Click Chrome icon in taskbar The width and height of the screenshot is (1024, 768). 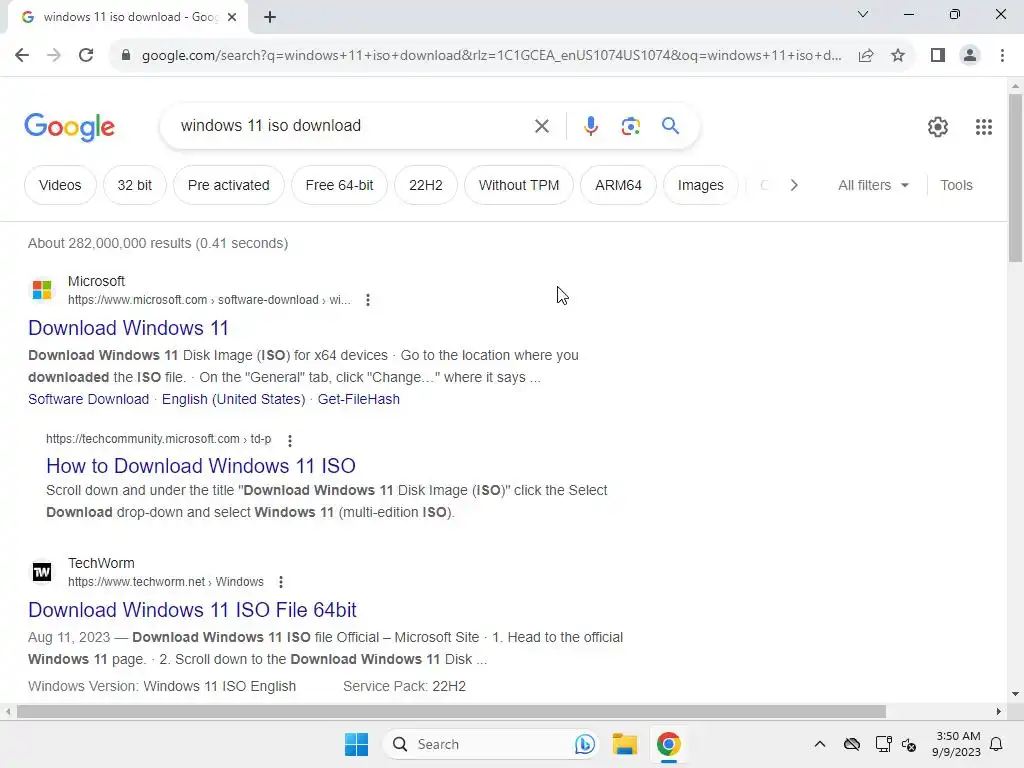pos(668,744)
